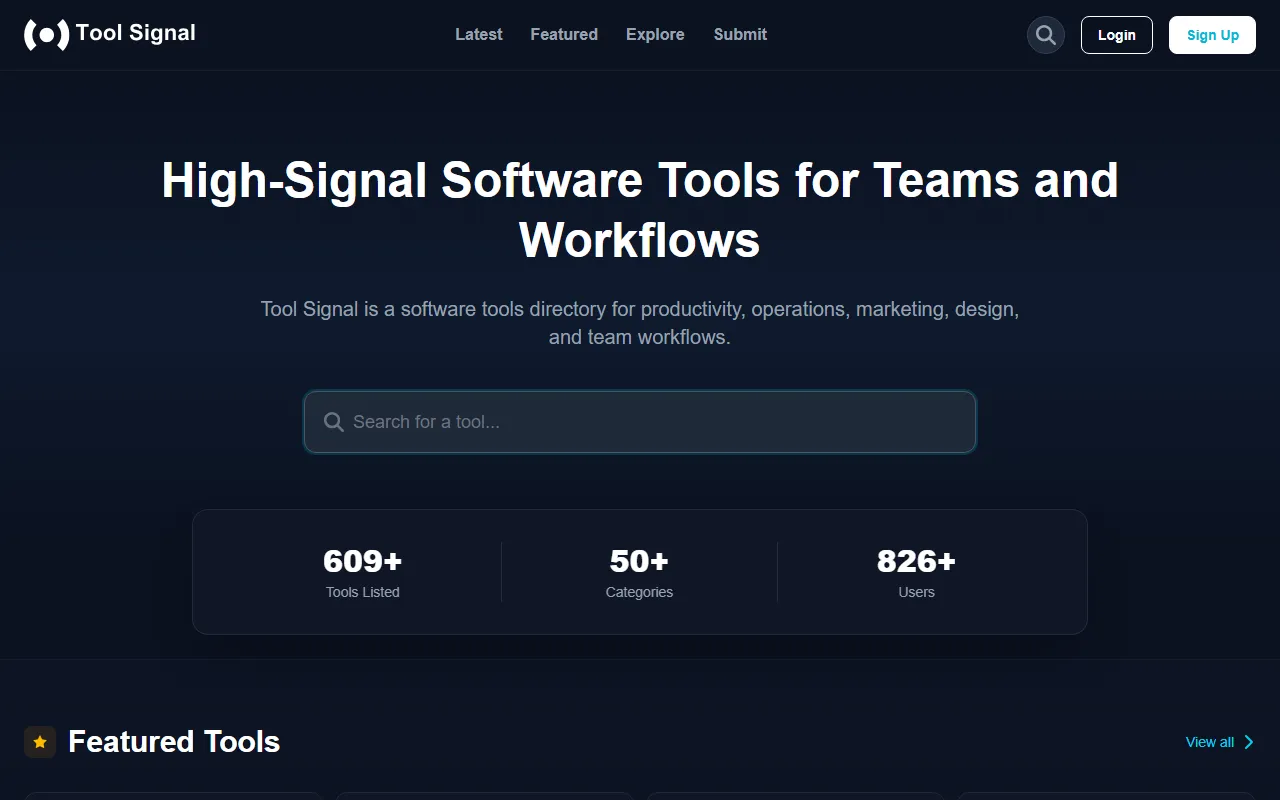Viewport: 1280px width, 800px height.
Task: Click the 50+ Categories stat
Action: pyautogui.click(x=639, y=572)
